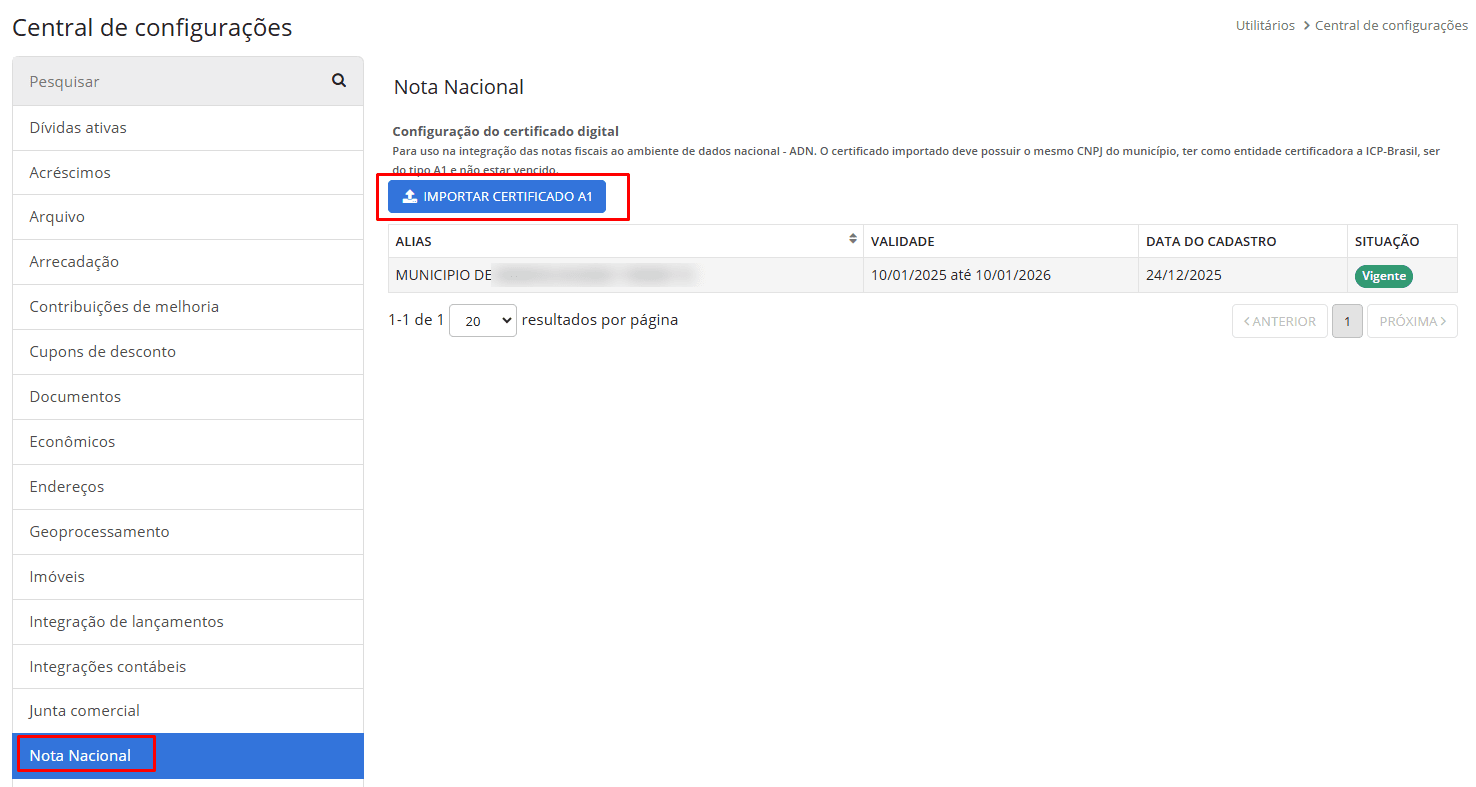1476x787 pixels.
Task: Select page 1 in pagination
Action: (x=1347, y=322)
